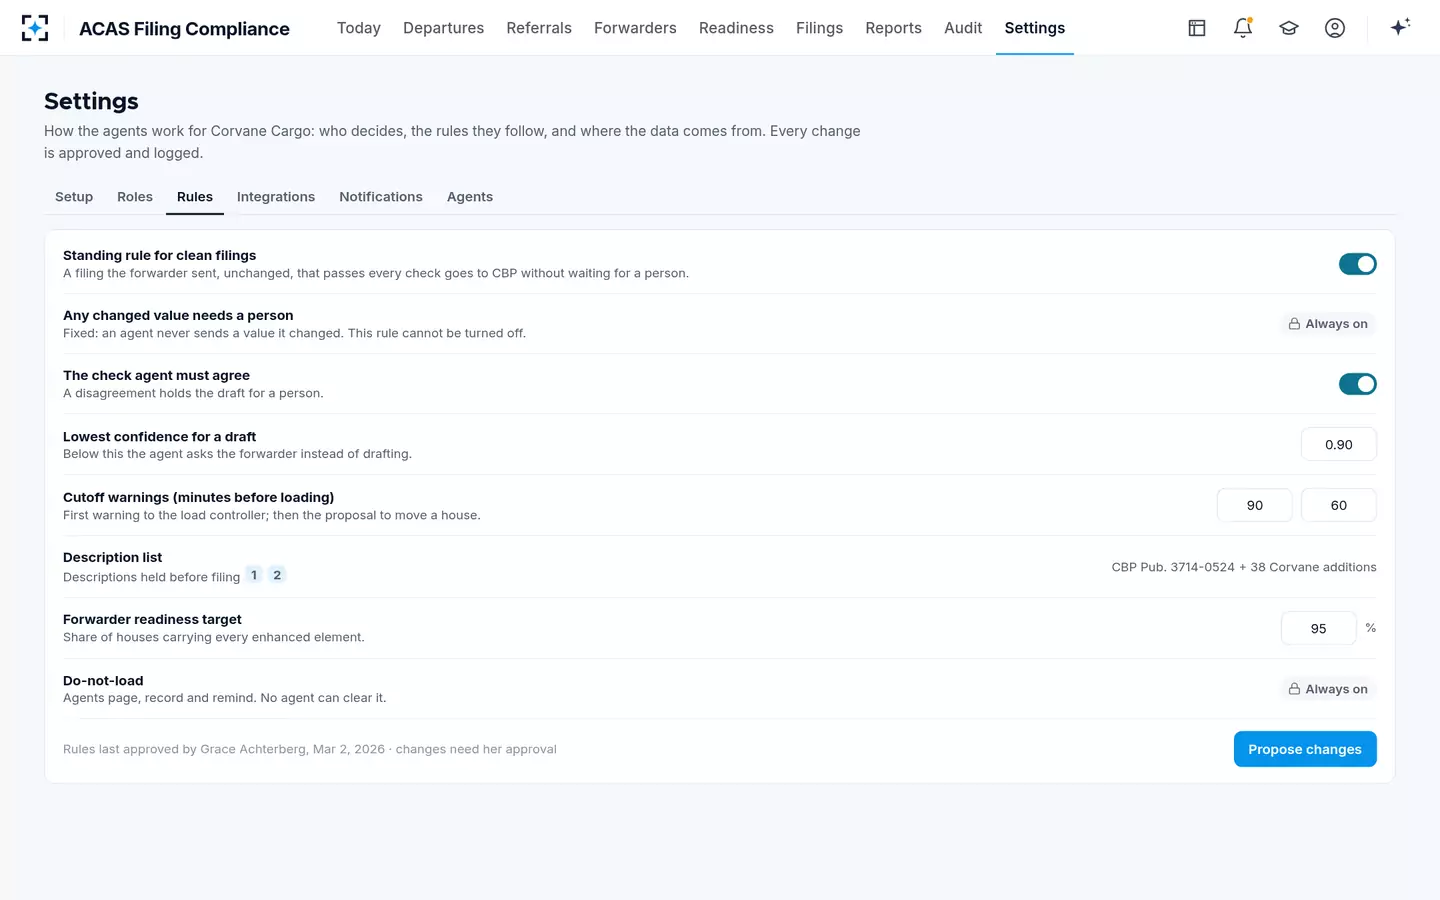Click the ACAS app logo icon
1440x900 pixels.
point(35,28)
